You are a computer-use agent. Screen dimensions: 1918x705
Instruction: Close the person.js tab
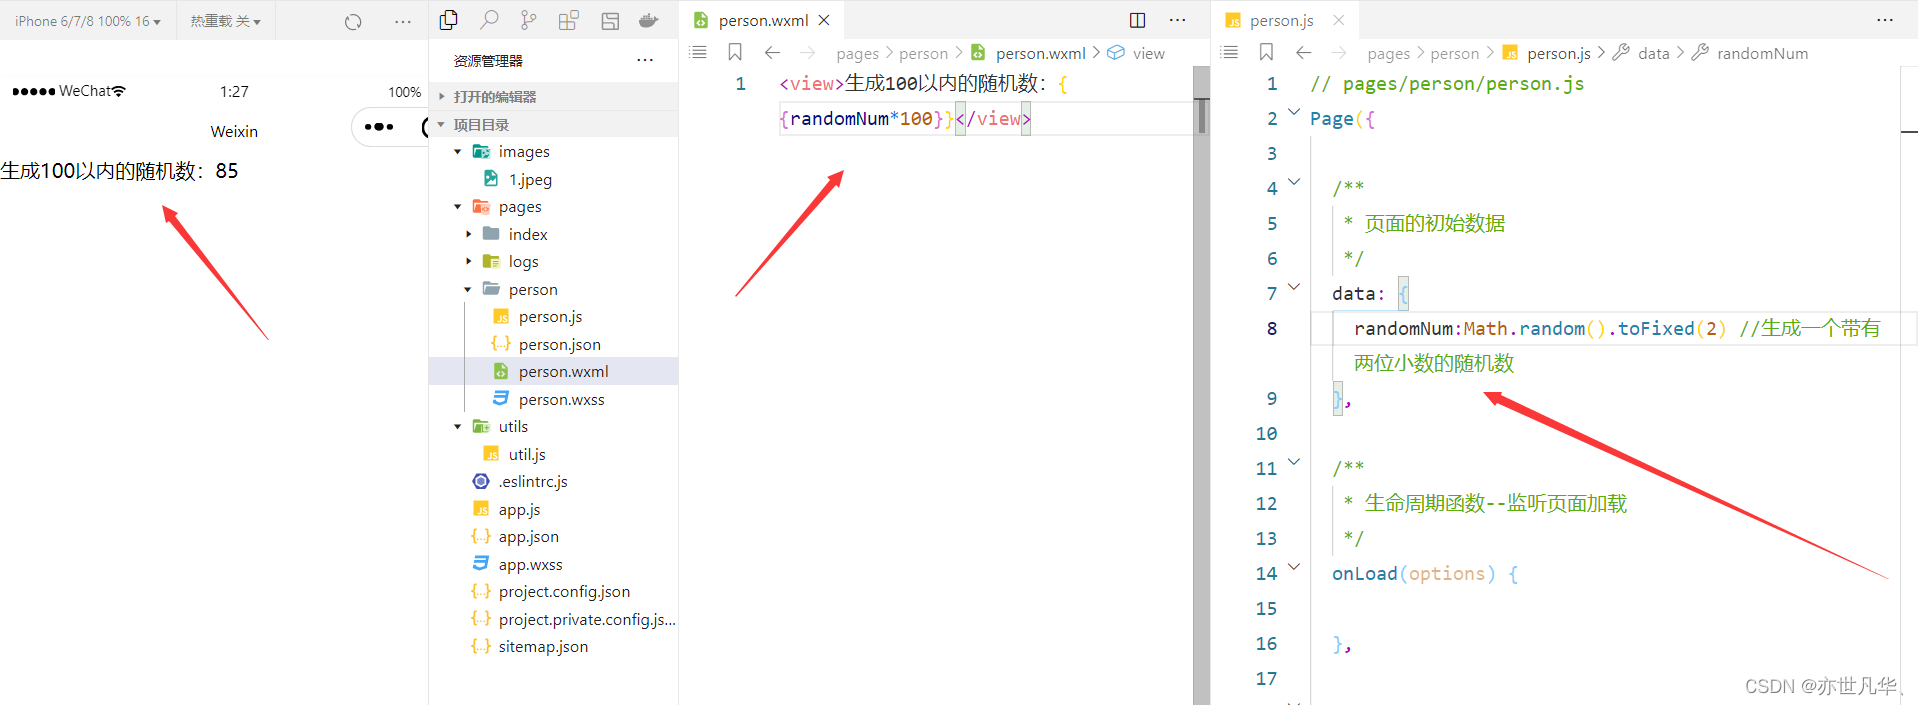pos(1339,20)
